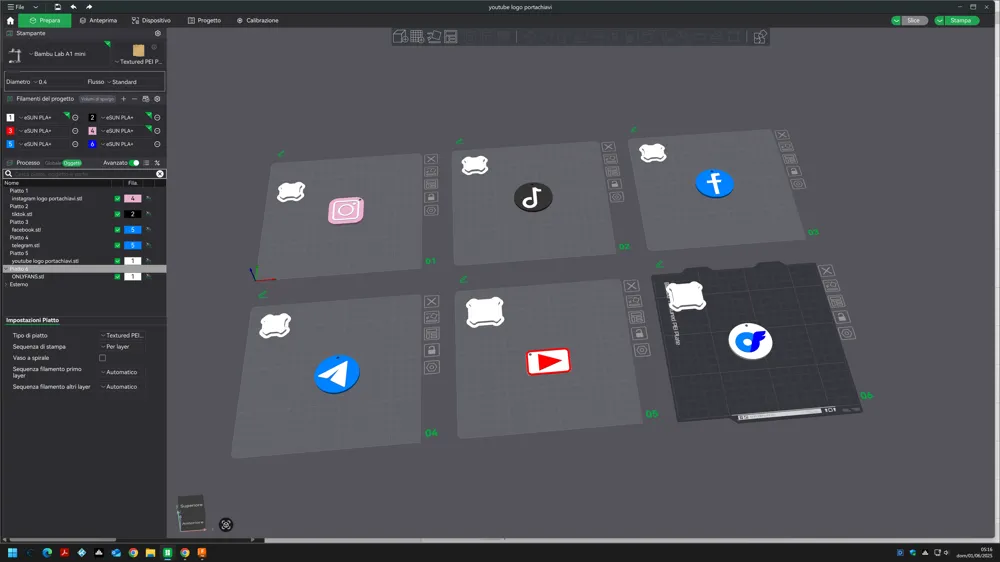
Task: Click the Redo arrow in title bar
Action: (x=89, y=7)
